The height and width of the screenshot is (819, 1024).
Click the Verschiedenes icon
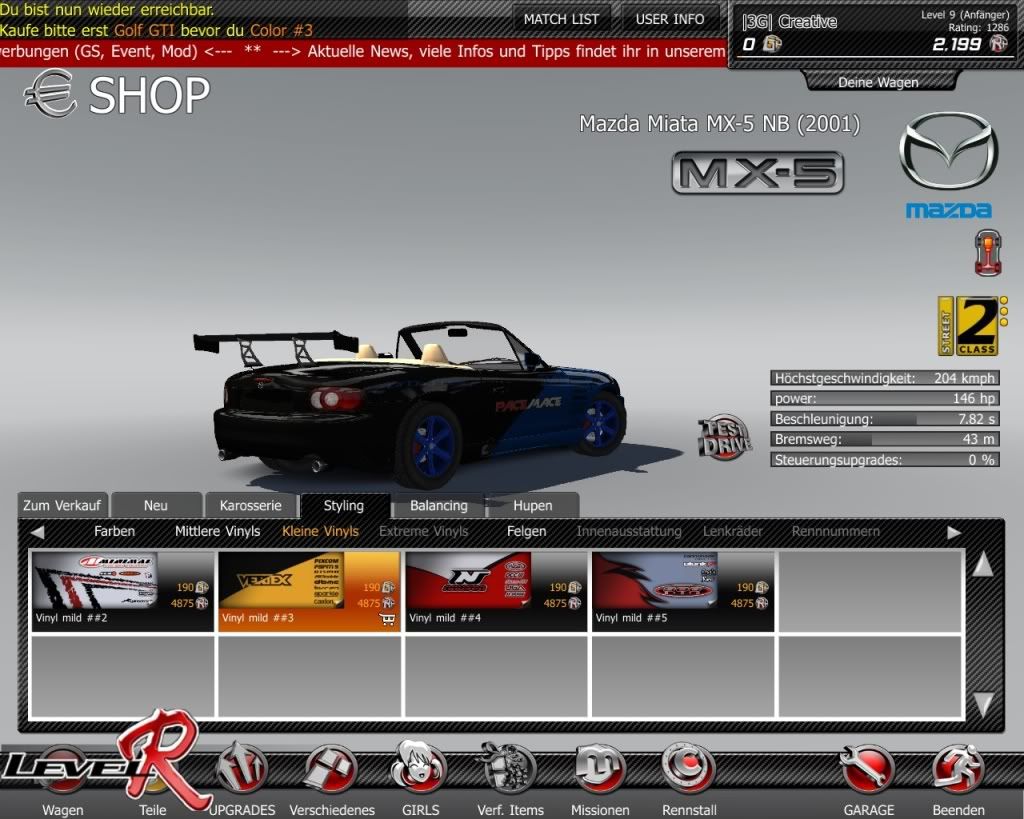[x=331, y=770]
